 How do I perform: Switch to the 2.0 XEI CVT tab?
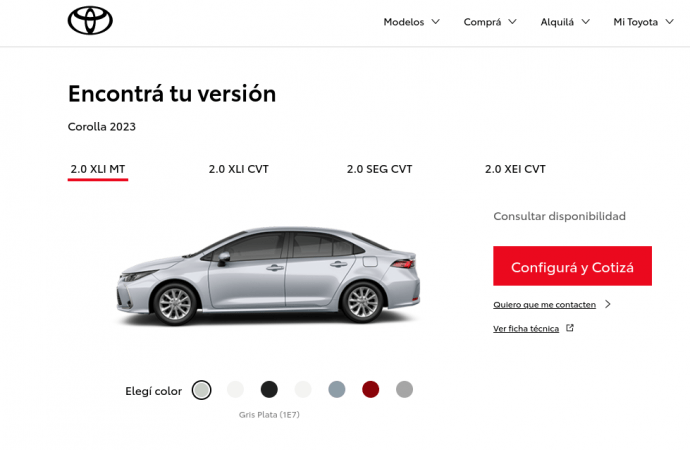tap(515, 169)
